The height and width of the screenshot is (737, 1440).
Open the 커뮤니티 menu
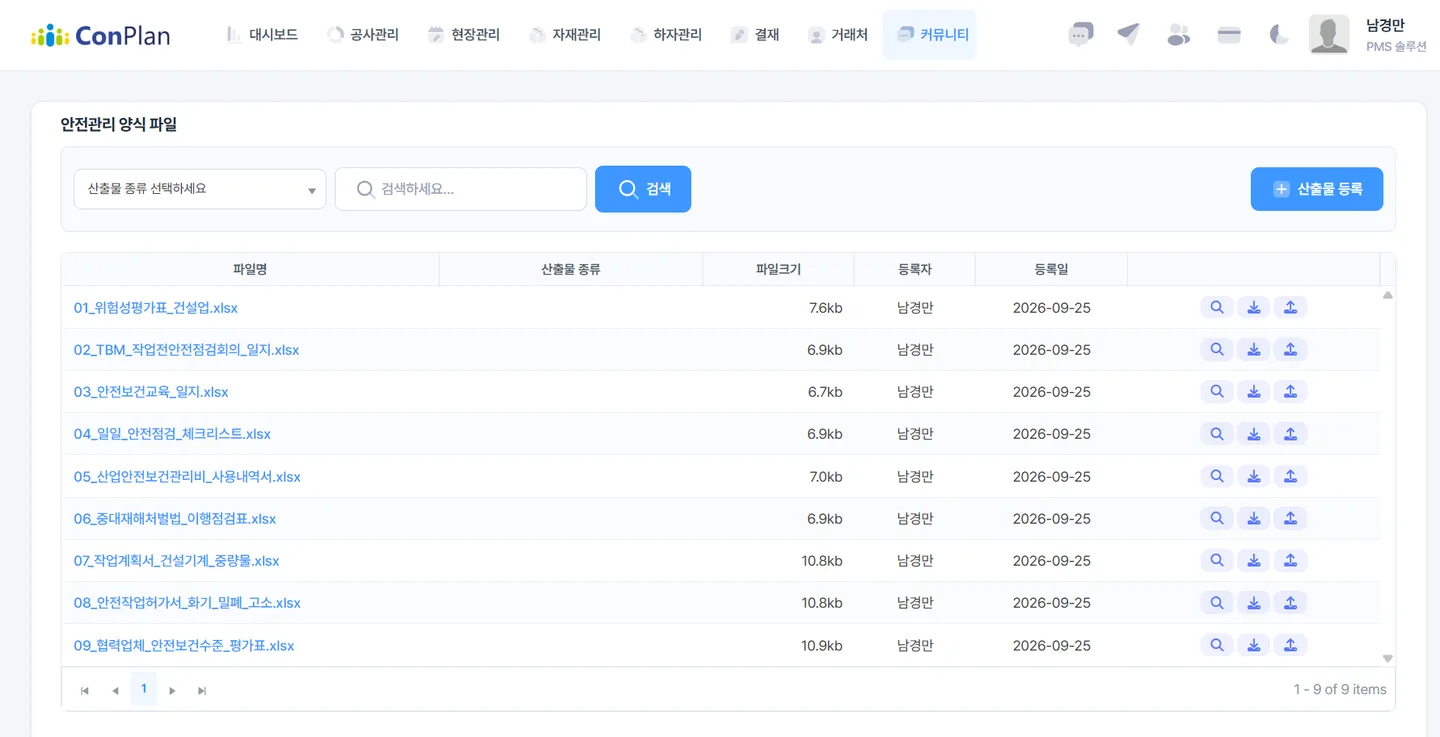click(x=930, y=35)
